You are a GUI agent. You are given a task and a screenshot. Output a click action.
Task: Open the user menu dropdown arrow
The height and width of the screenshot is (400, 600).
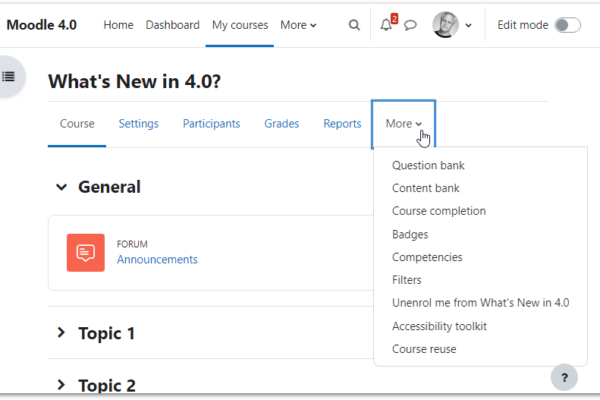[468, 26]
